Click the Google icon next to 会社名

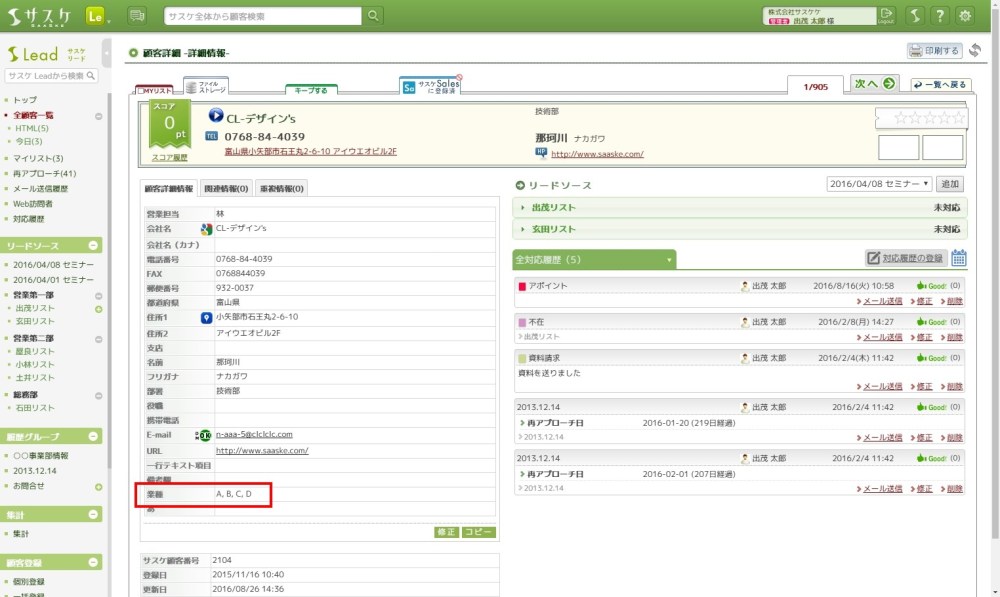206,229
